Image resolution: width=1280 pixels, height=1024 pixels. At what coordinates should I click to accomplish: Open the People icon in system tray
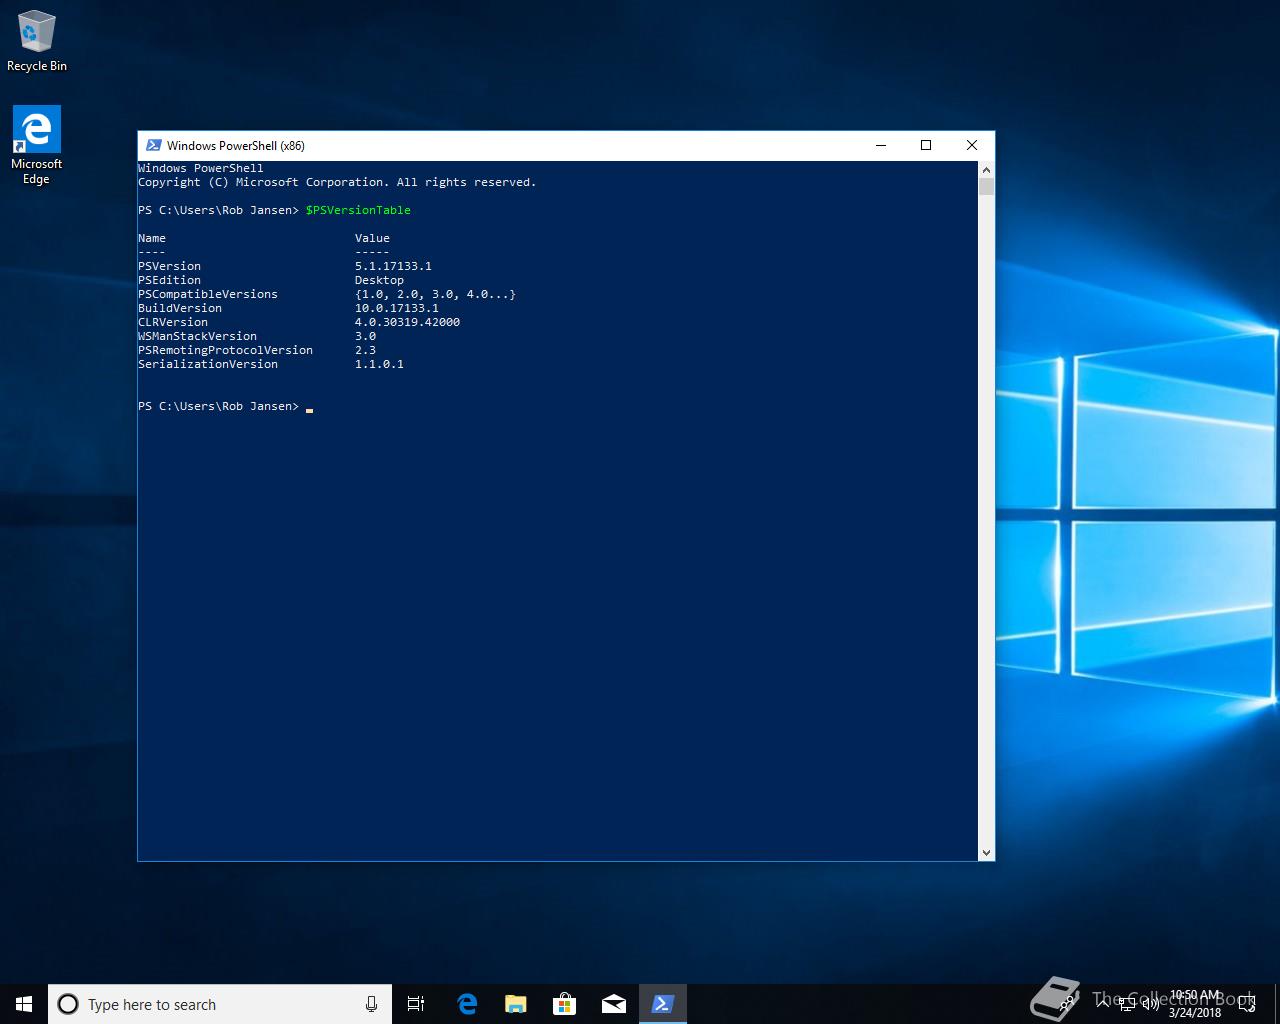1068,1004
